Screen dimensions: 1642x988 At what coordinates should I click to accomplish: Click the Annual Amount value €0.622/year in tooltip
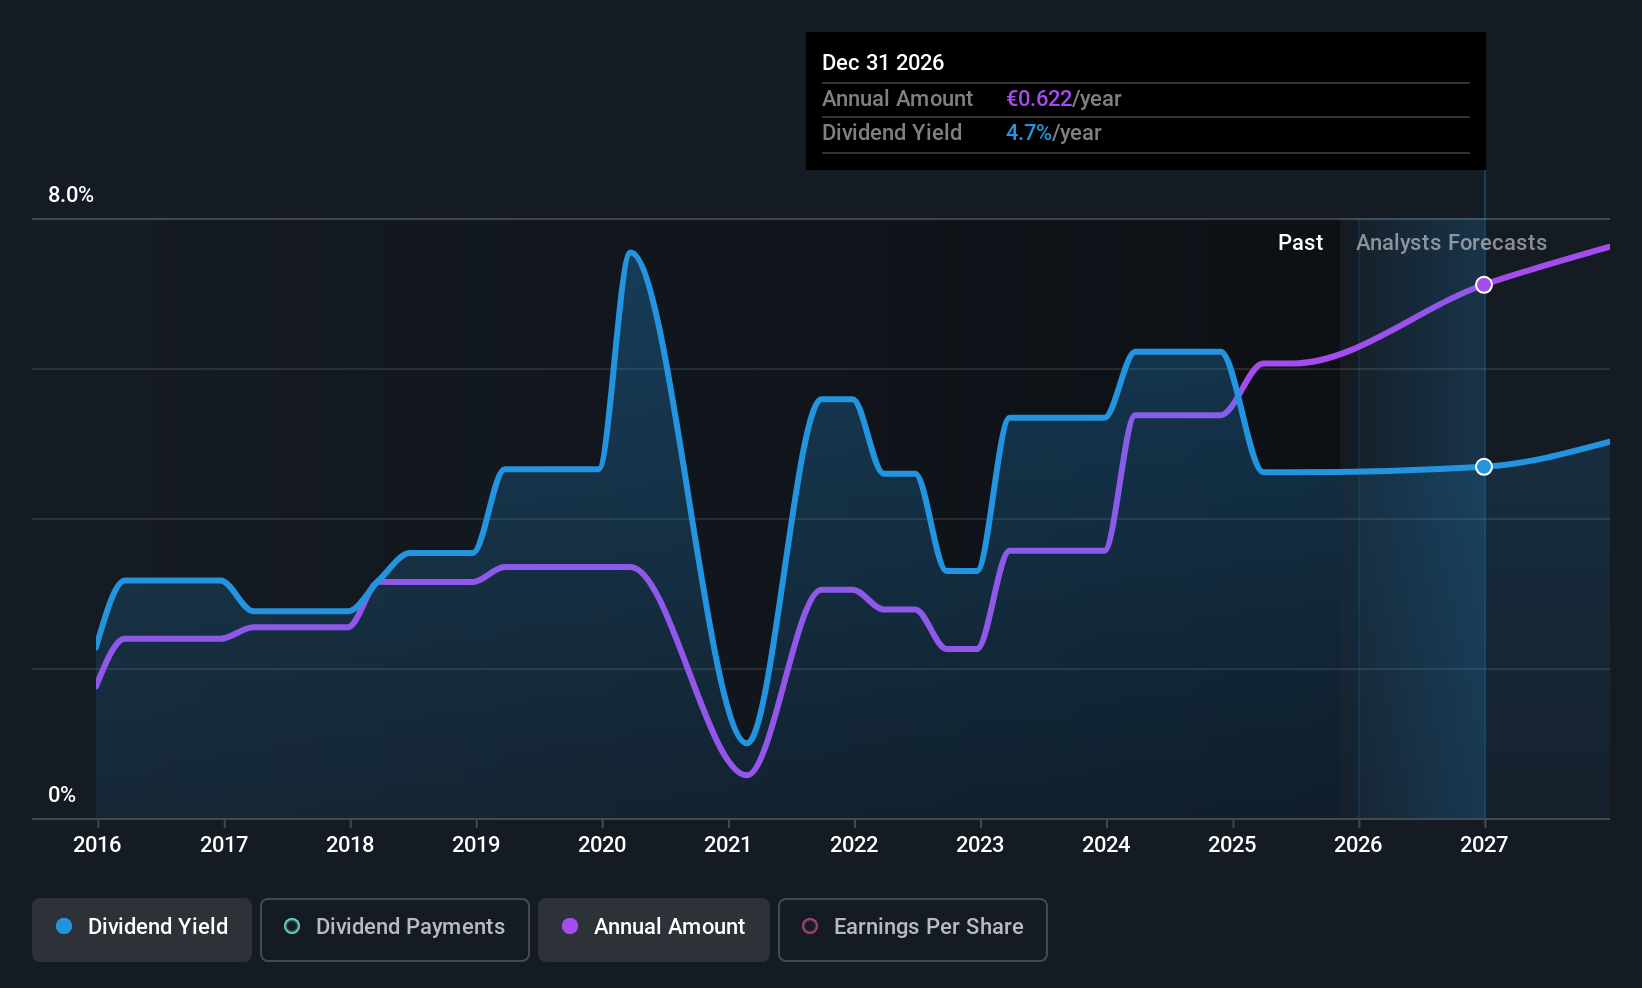1064,98
